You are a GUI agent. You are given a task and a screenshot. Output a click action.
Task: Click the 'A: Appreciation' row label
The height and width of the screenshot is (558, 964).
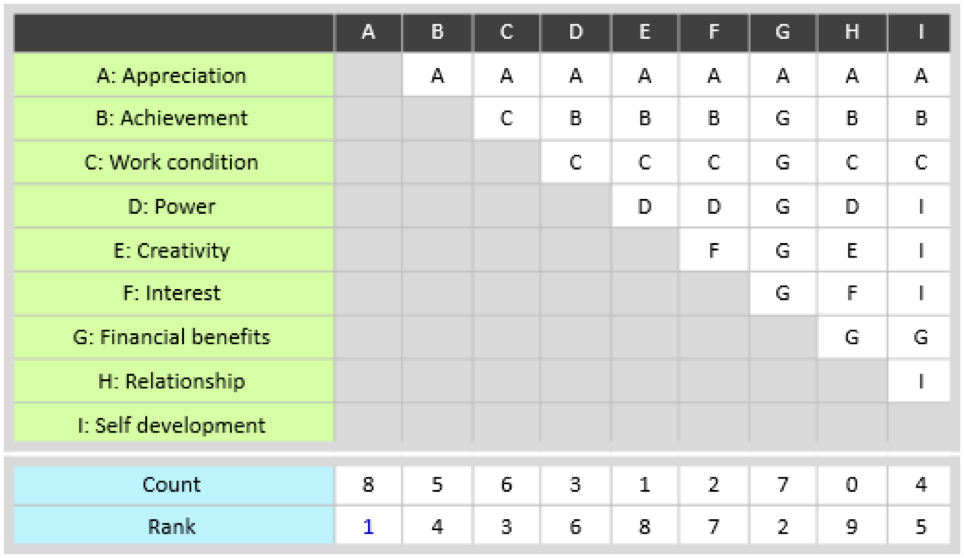pos(173,76)
